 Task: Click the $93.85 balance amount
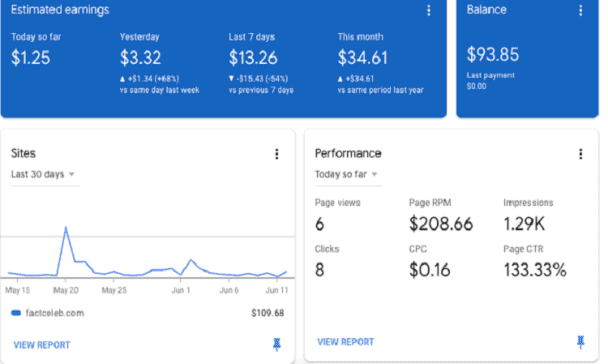click(x=492, y=54)
